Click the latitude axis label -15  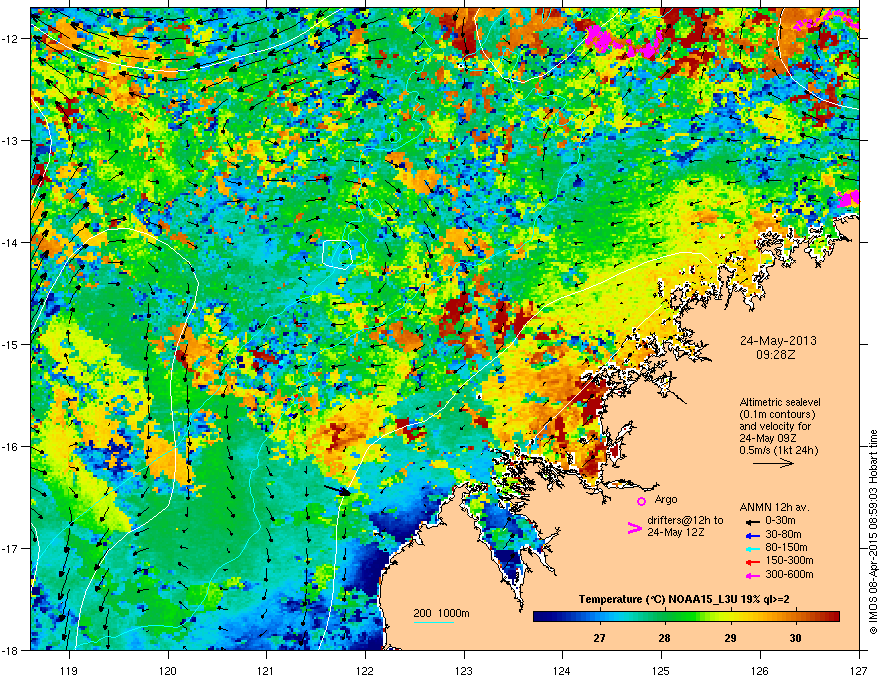(x=11, y=344)
